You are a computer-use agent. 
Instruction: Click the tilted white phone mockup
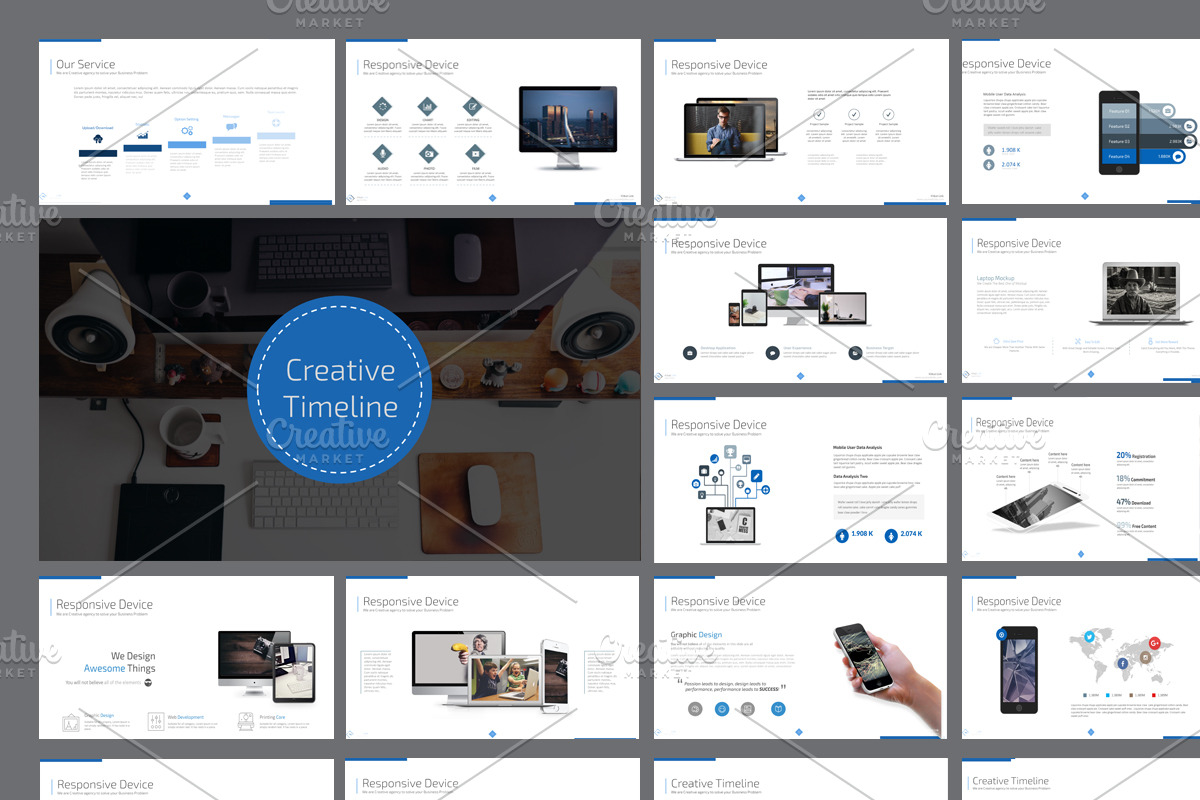click(x=1039, y=508)
